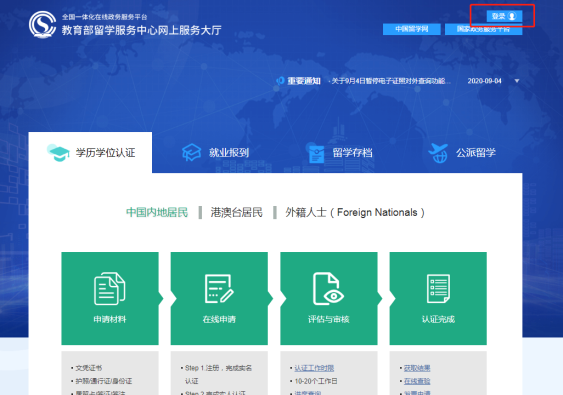This screenshot has width=563, height=395.
Task: Switch to the 公派留学 tab
Action: click(462, 153)
